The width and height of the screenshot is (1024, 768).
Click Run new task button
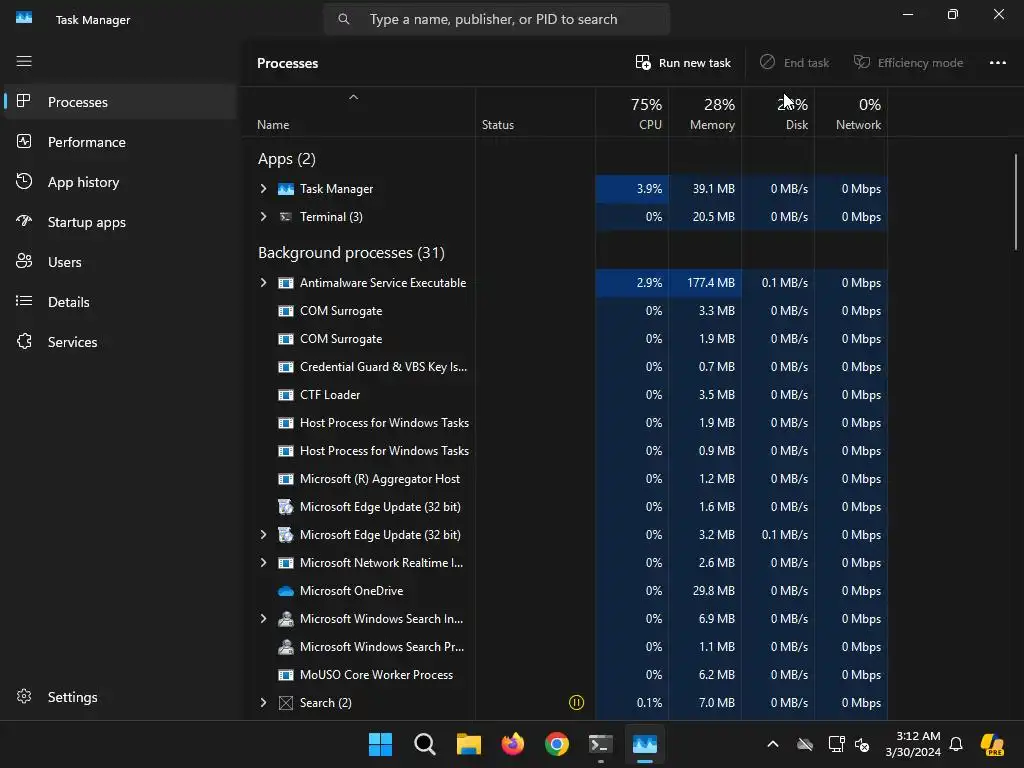click(x=683, y=63)
